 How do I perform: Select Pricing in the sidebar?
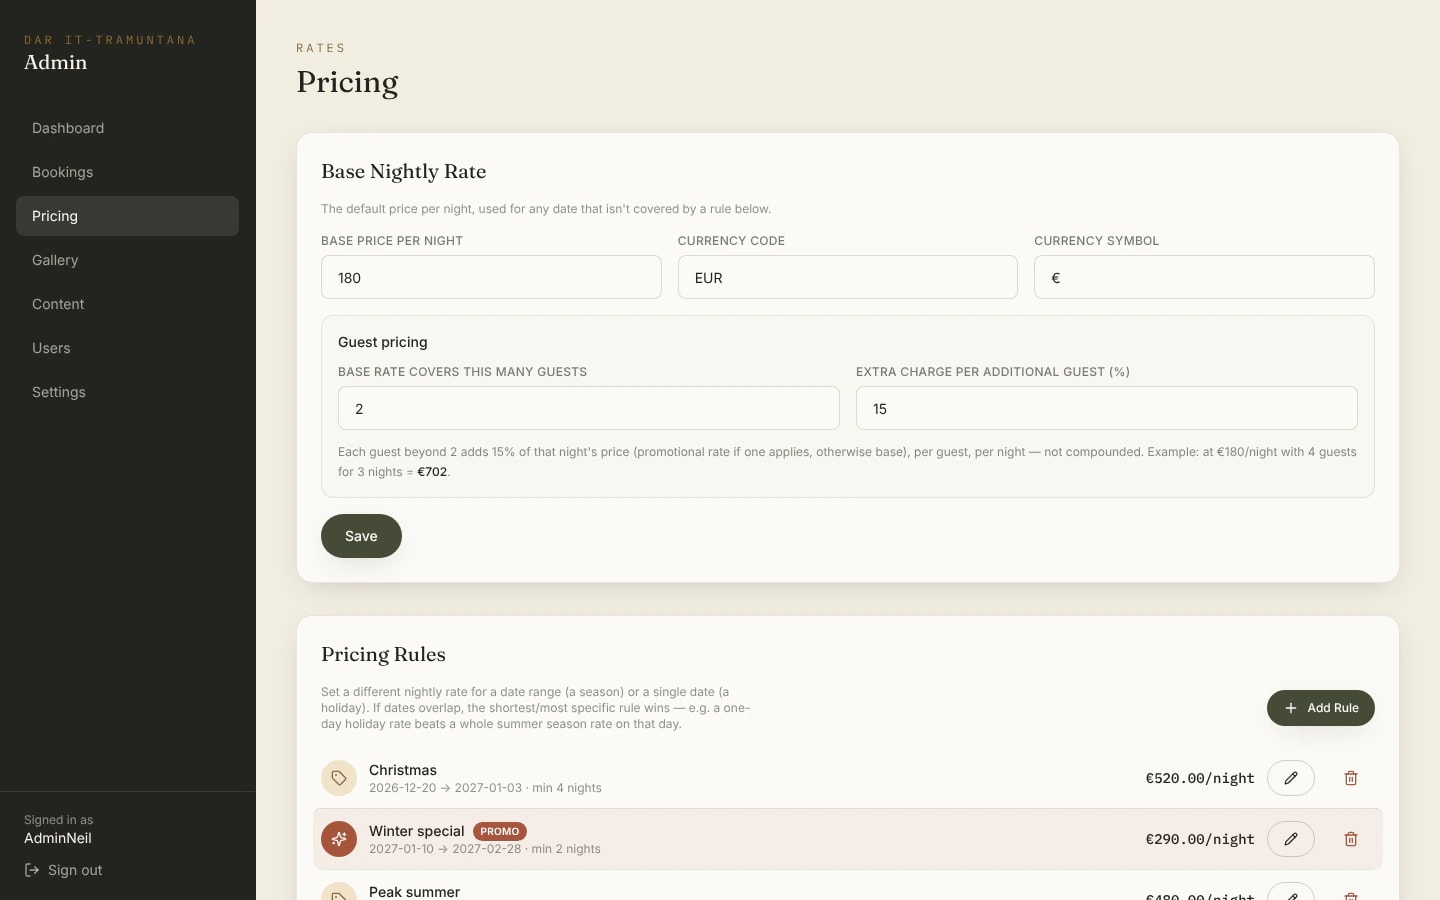[x=127, y=216]
